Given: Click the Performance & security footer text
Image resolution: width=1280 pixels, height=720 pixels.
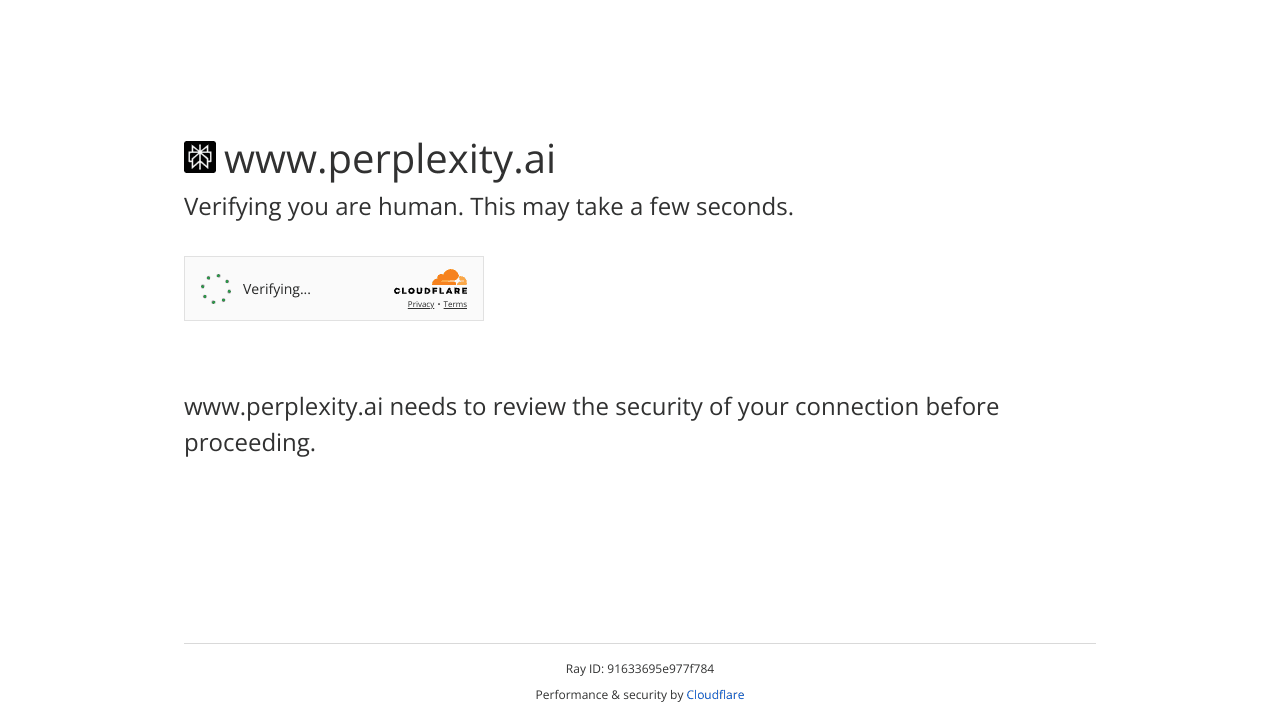Looking at the screenshot, I should pos(609,693).
